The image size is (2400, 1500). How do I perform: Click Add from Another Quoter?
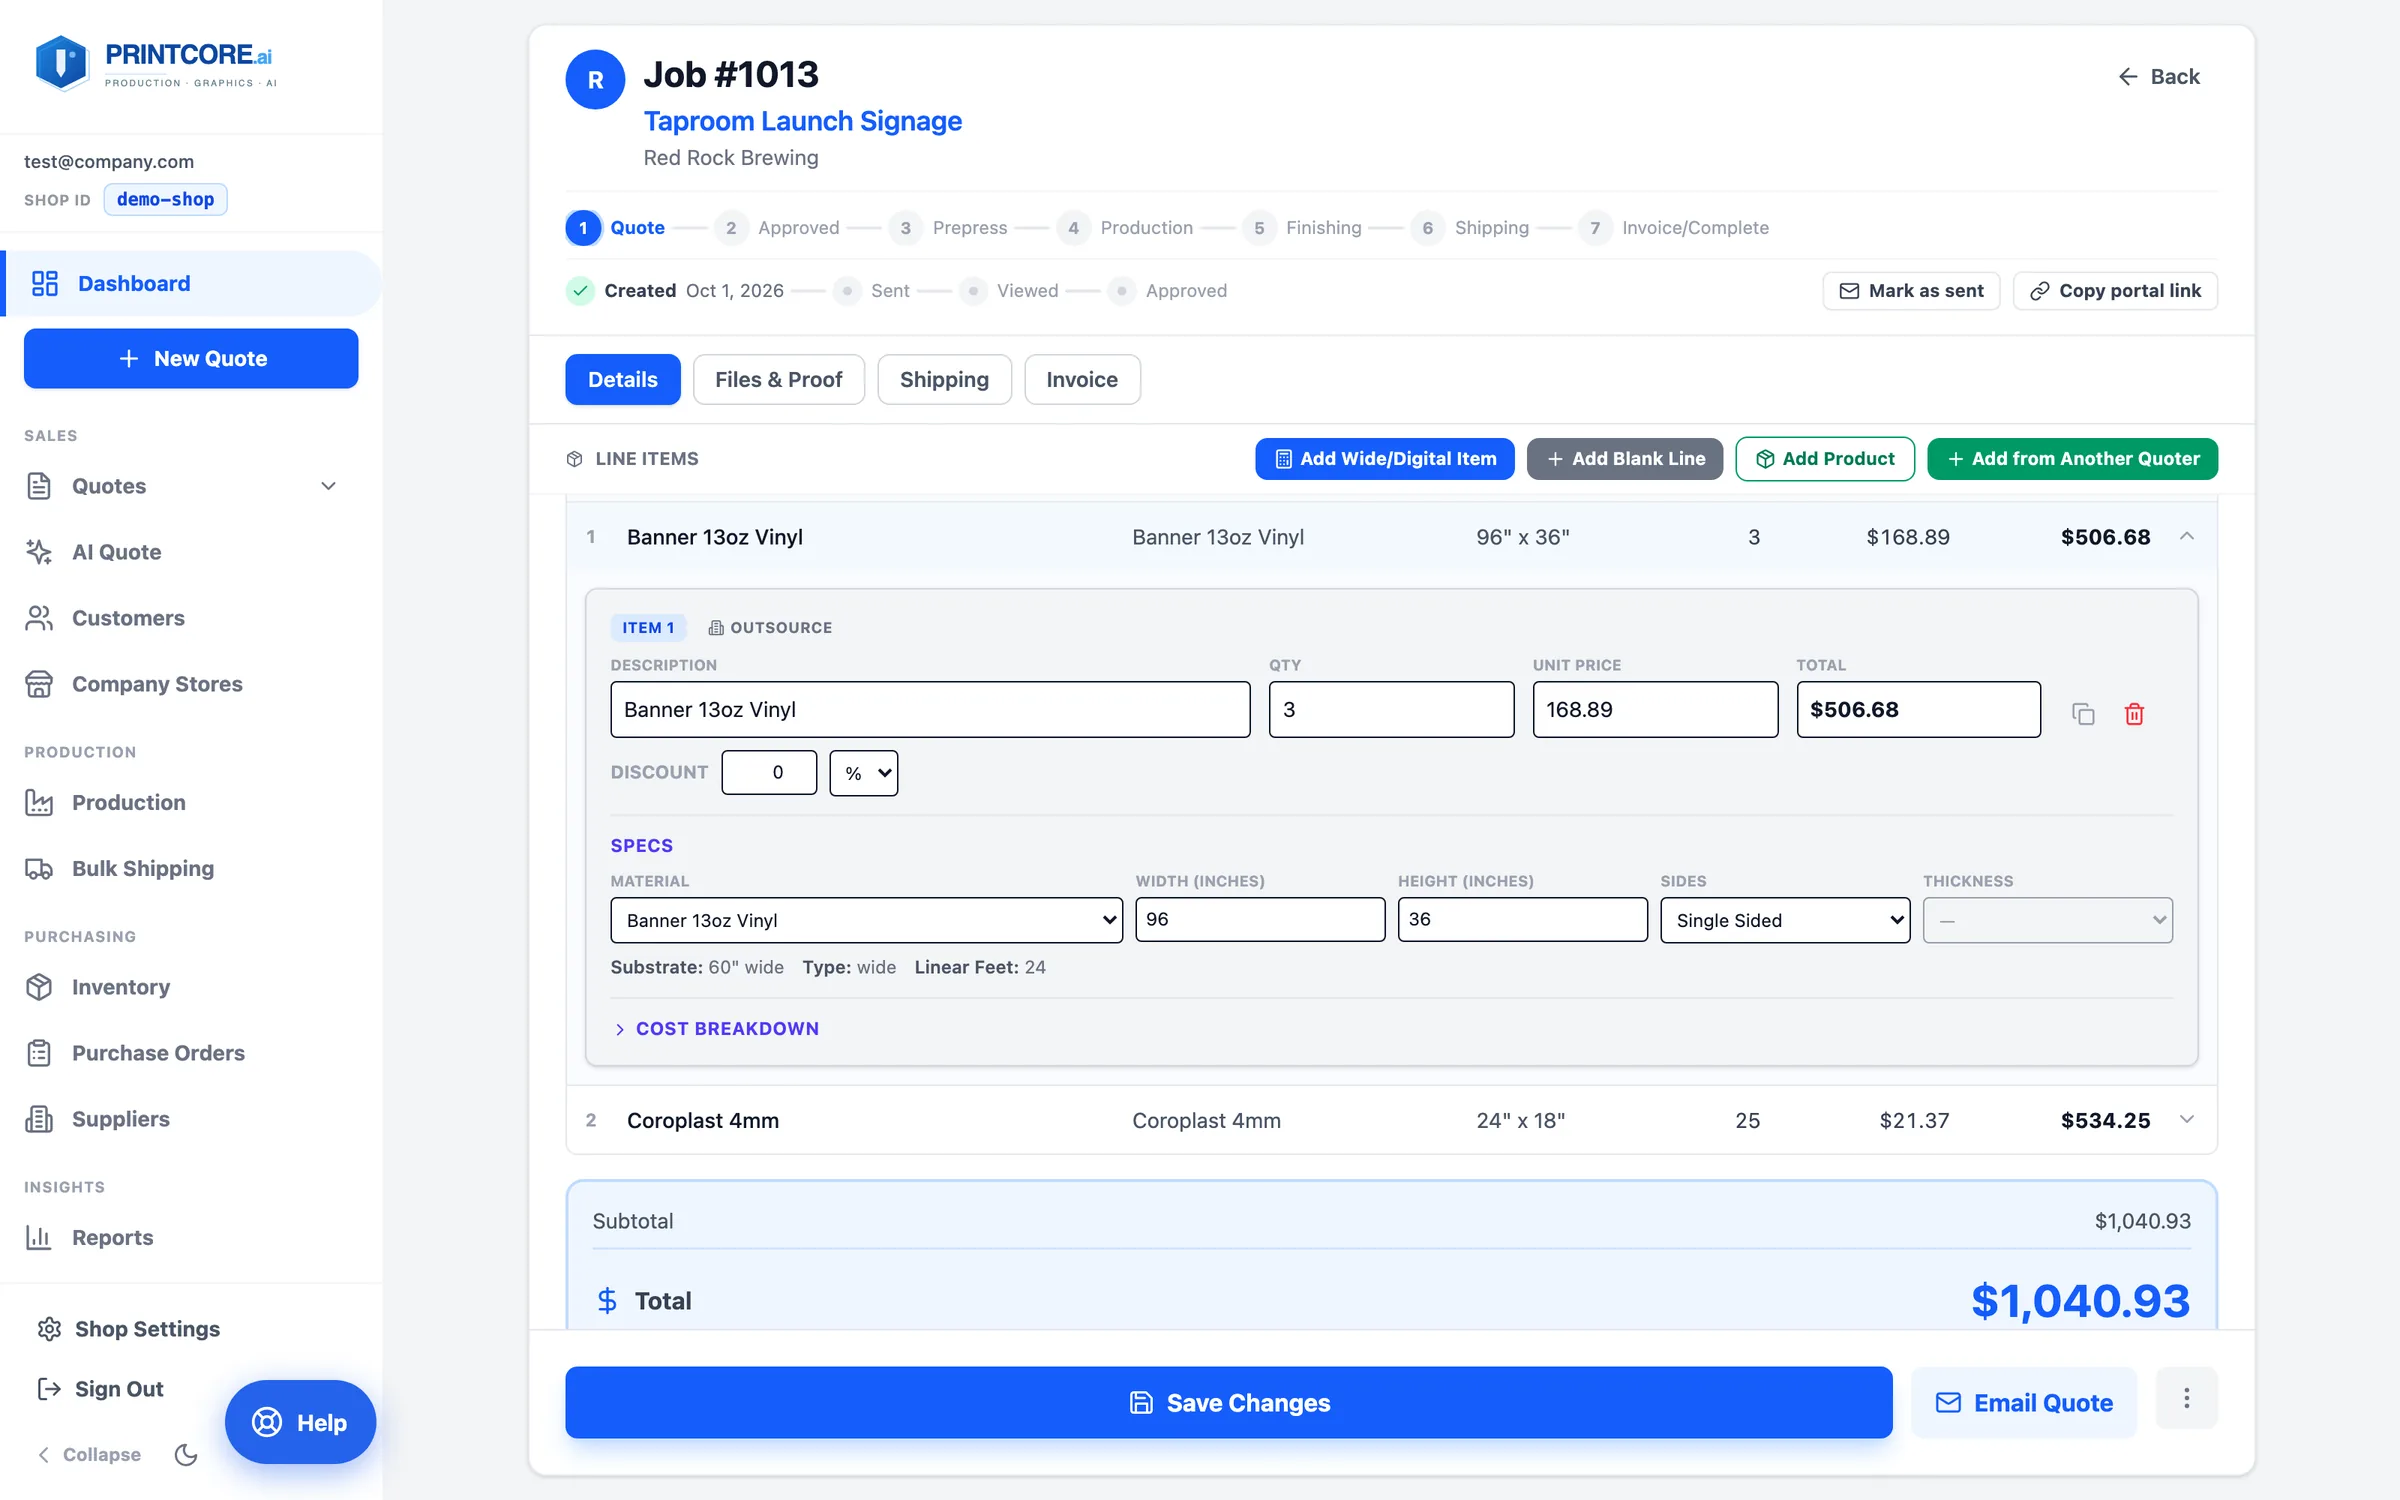(2072, 459)
